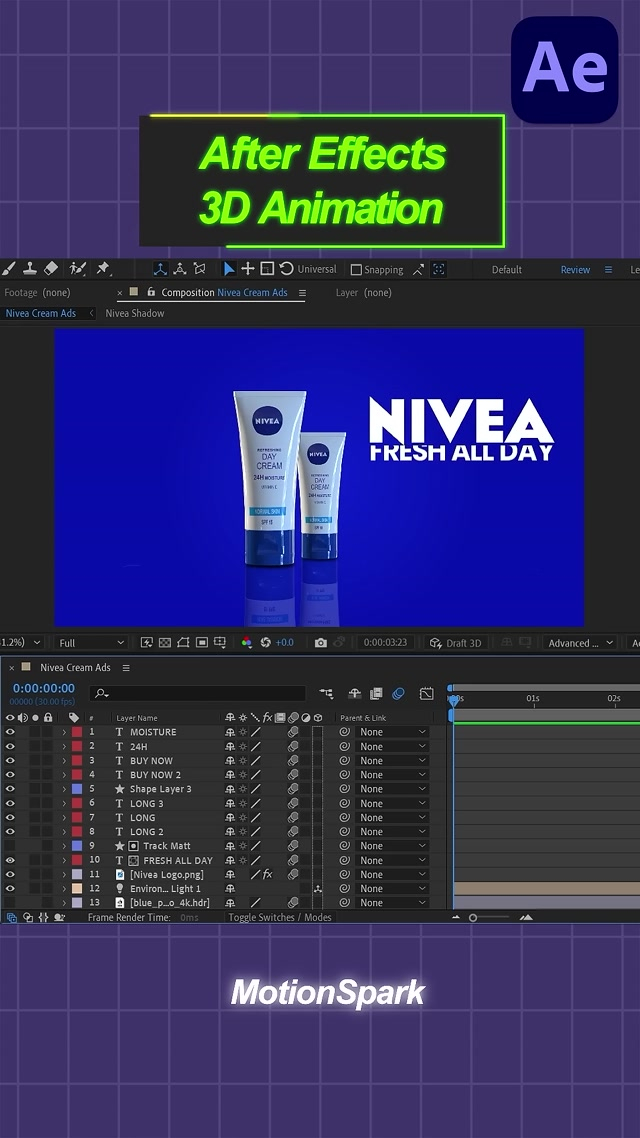Select the Rotation tool in toolbar

(x=286, y=269)
